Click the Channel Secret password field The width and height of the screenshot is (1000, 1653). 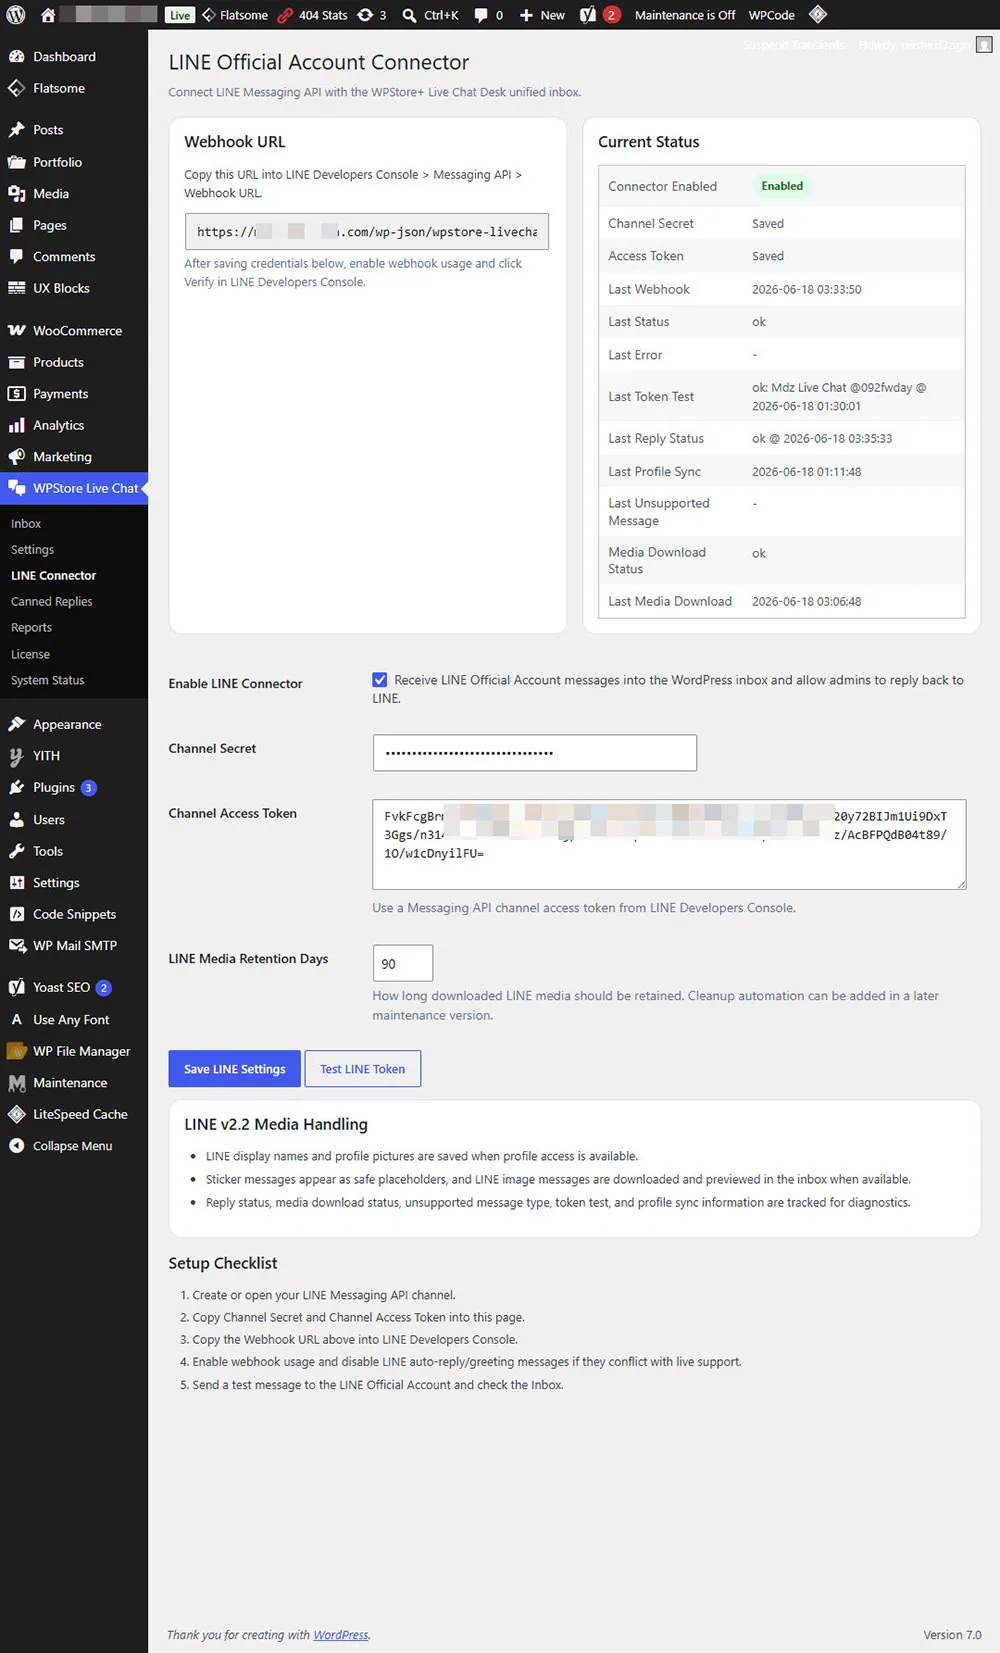pos(535,753)
